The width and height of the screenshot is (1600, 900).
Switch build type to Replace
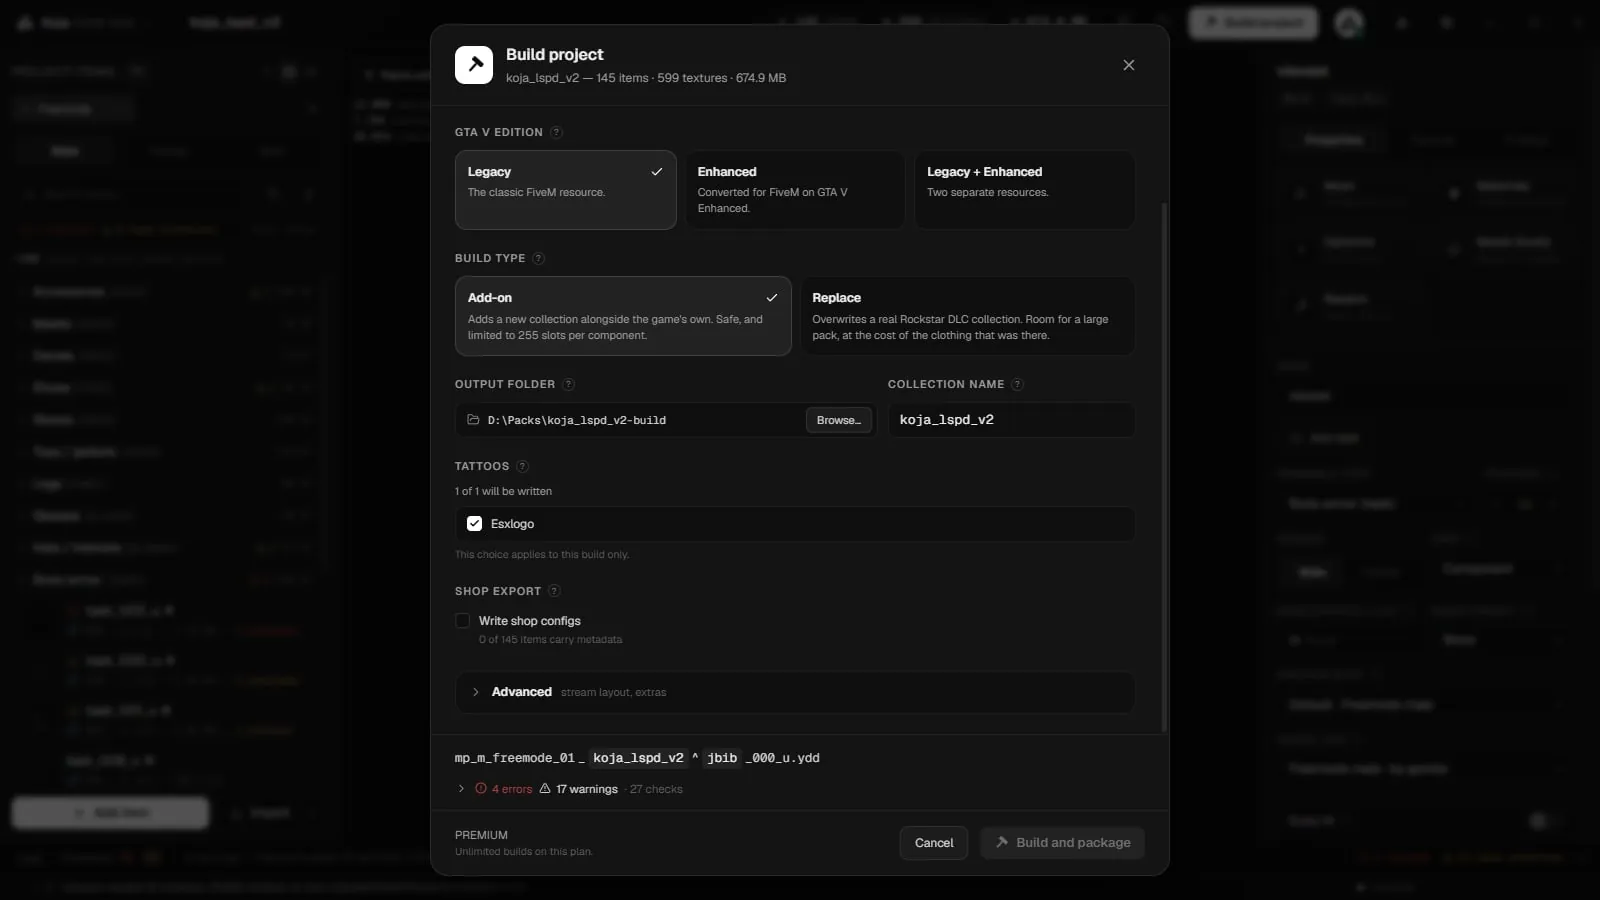(968, 316)
